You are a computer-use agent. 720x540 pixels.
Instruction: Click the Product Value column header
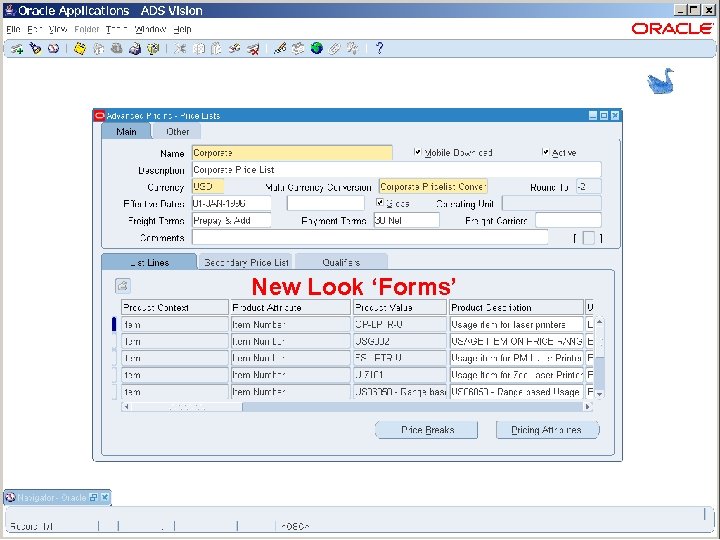[x=399, y=307]
